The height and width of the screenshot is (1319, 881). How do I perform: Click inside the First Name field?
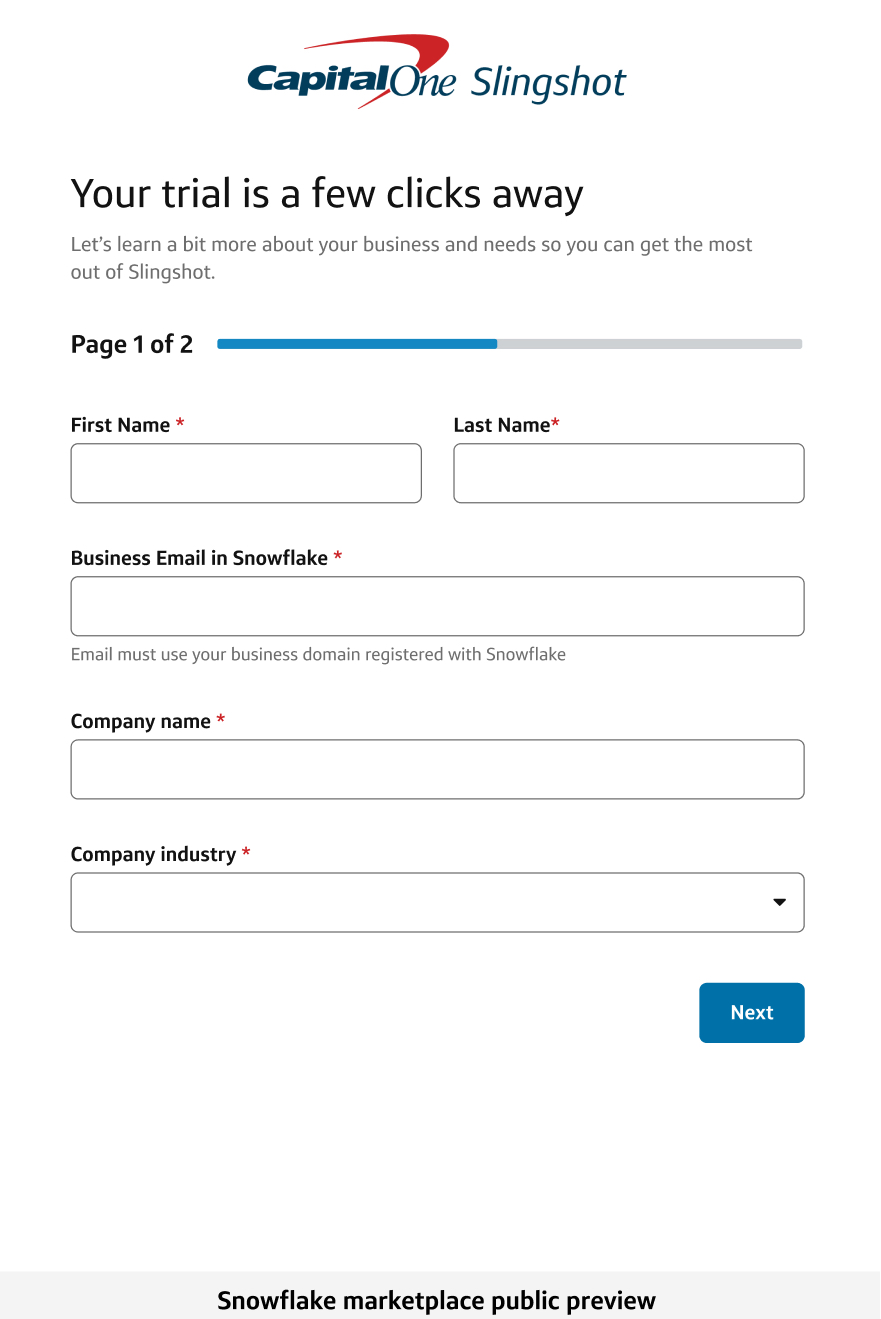tap(245, 472)
